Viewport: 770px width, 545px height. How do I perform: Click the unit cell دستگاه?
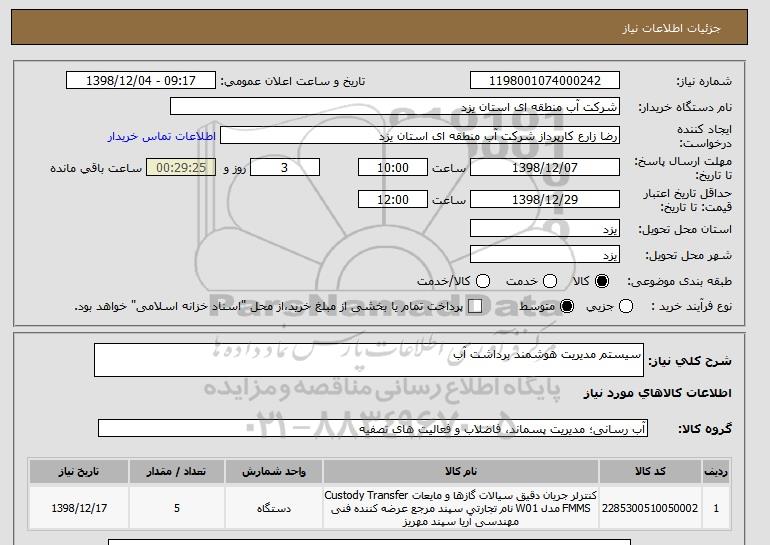tap(274, 508)
